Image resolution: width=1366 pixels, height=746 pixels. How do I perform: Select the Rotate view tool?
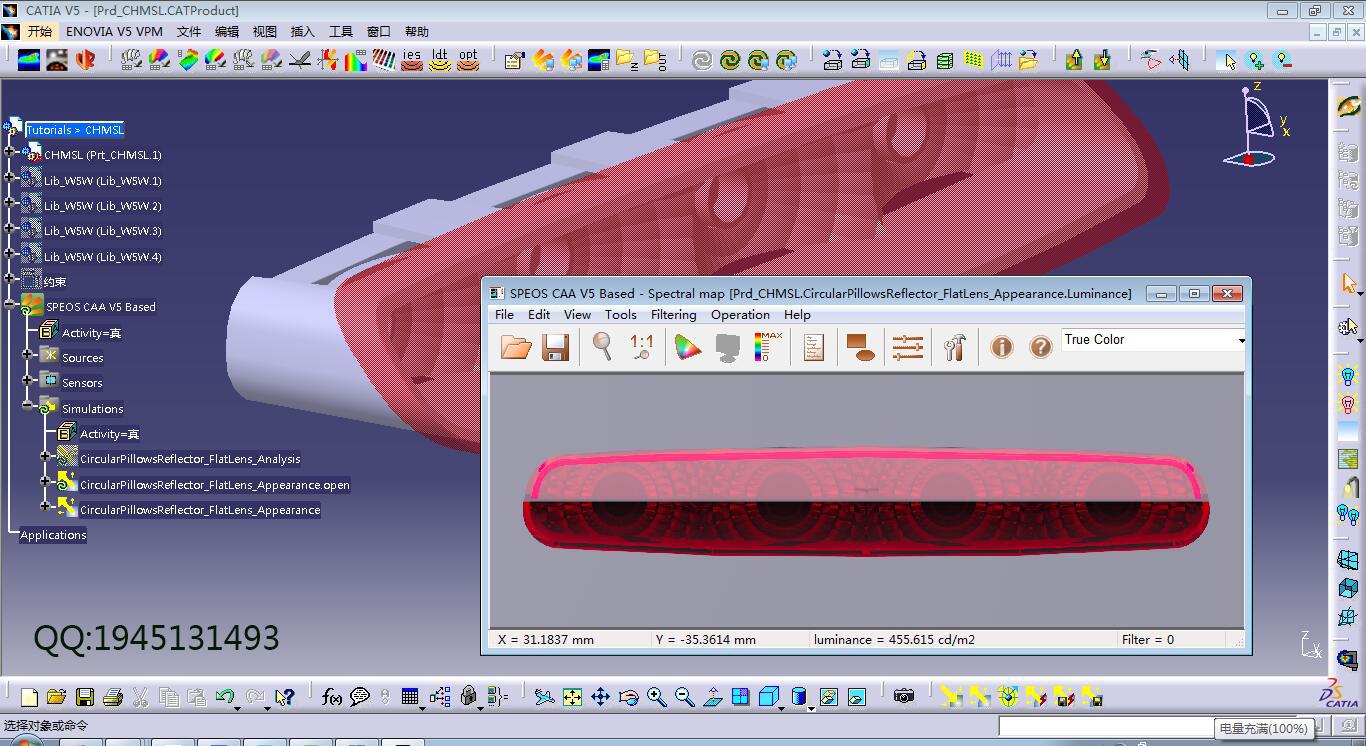pos(628,697)
